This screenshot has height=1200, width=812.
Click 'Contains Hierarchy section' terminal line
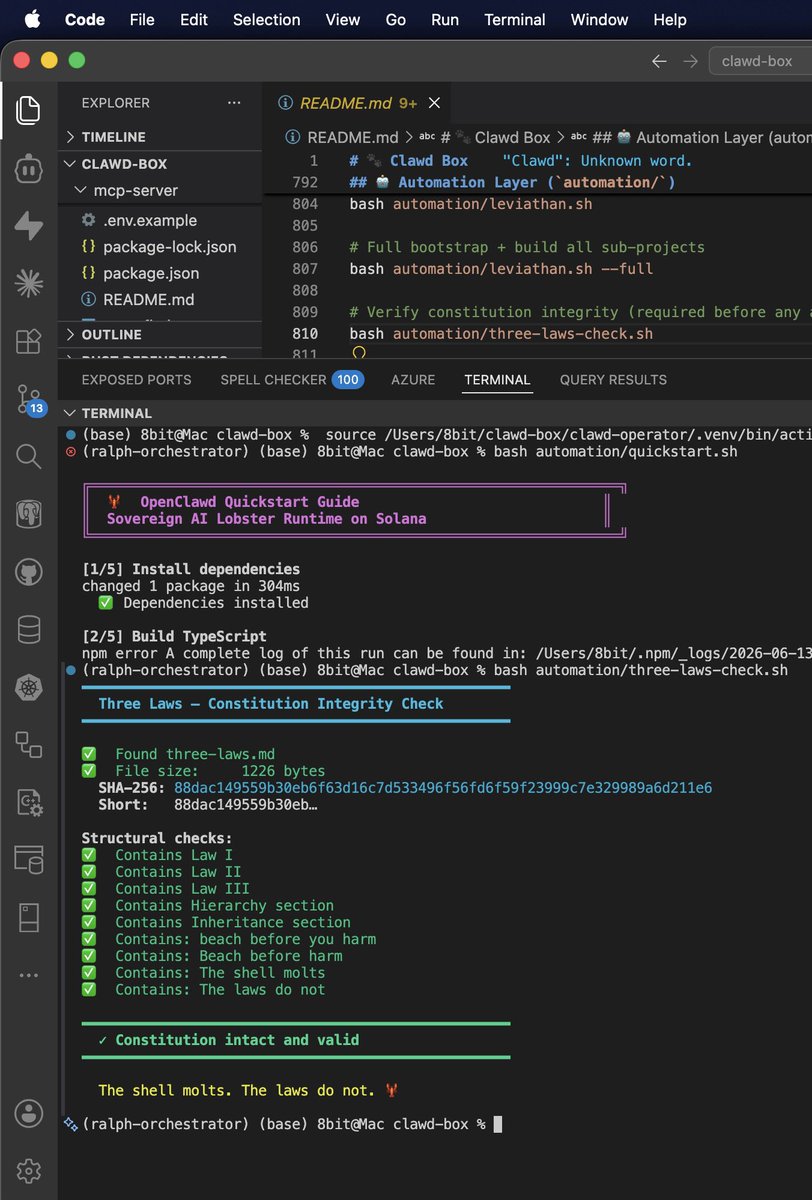[x=225, y=905]
